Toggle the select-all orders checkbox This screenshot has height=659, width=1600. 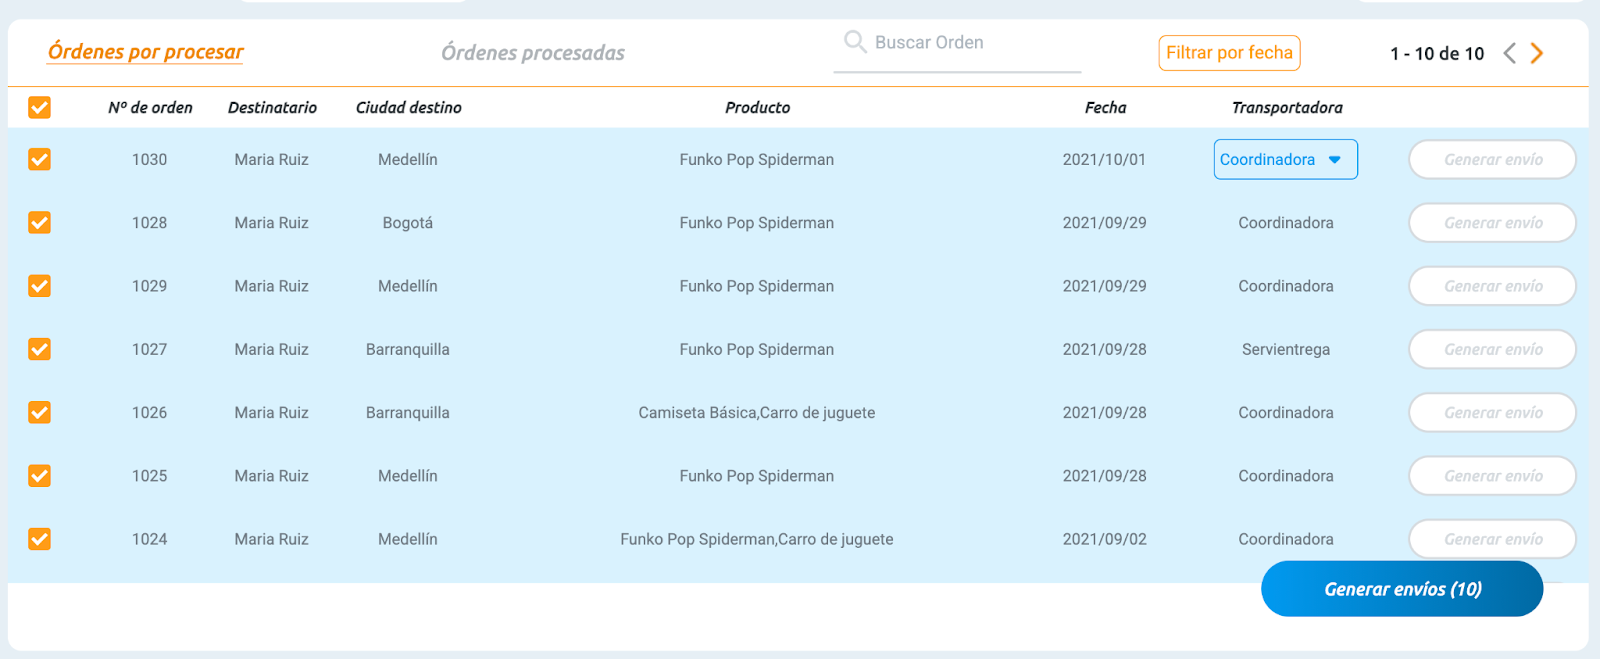point(40,107)
